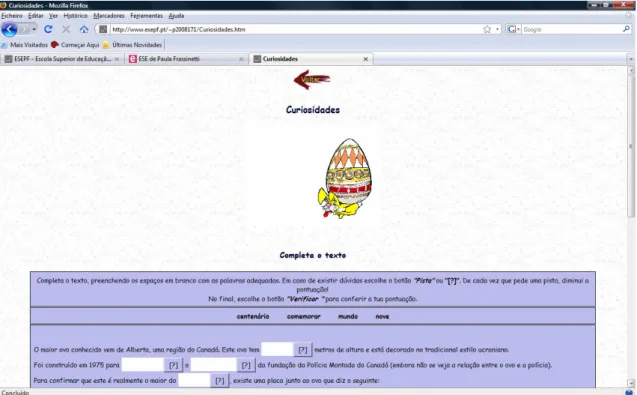Screen dimensions: 637x395
Task: Click the browser Back arrow button
Action: click(x=9, y=30)
